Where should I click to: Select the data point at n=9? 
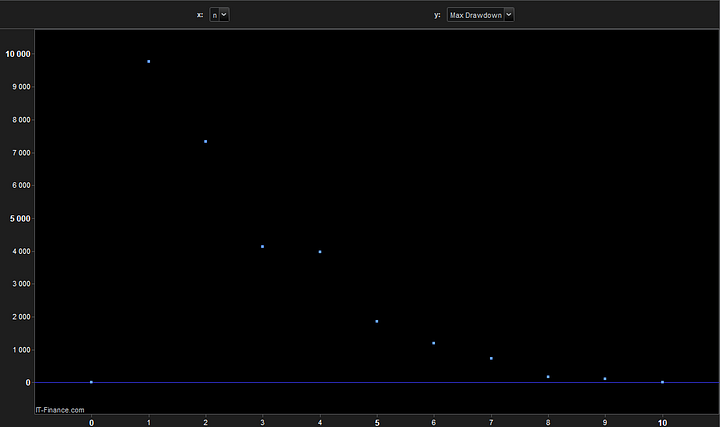click(x=605, y=379)
